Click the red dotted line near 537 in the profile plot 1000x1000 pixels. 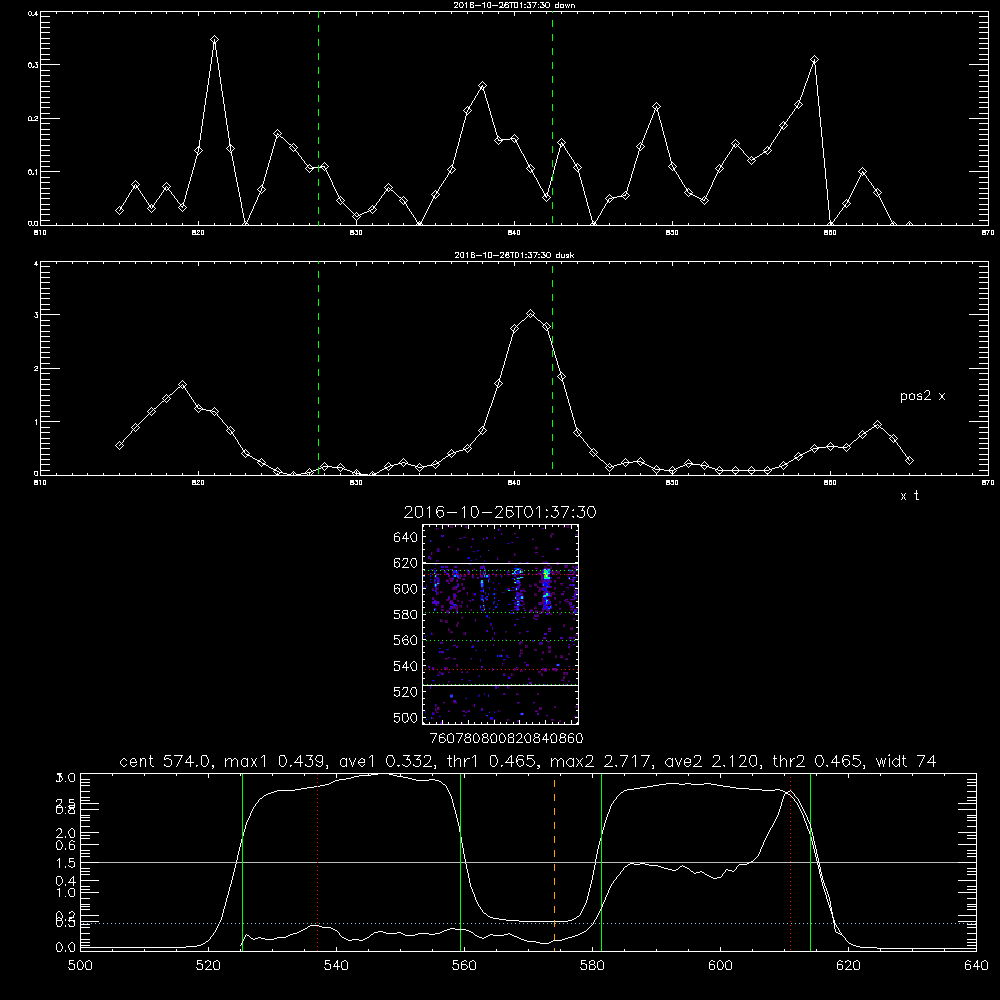coord(318,861)
